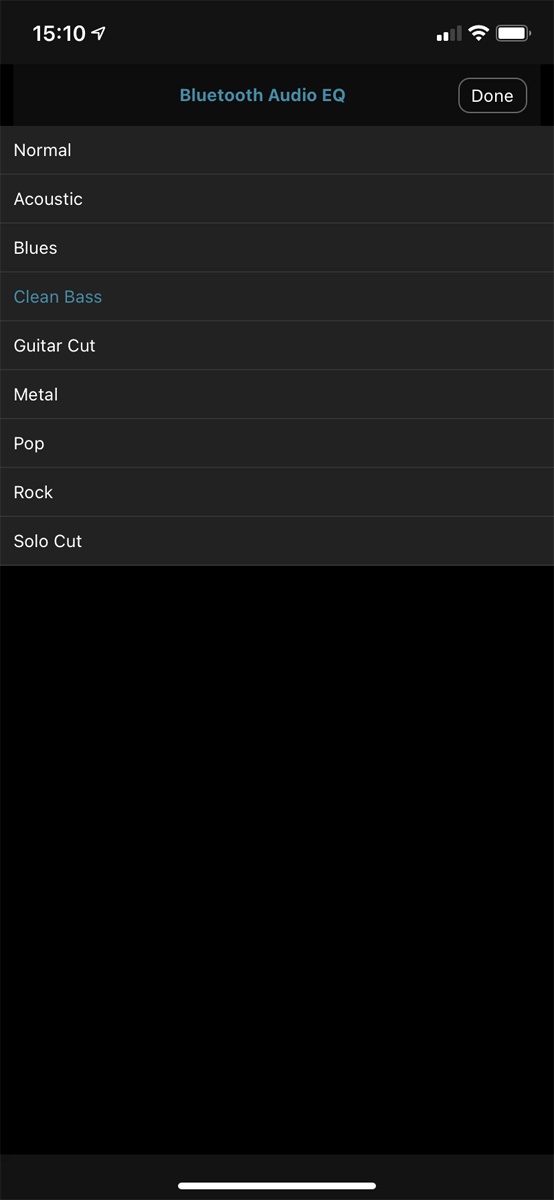Tap the Done button
Screen dimensions: 554x1200
(x=492, y=96)
